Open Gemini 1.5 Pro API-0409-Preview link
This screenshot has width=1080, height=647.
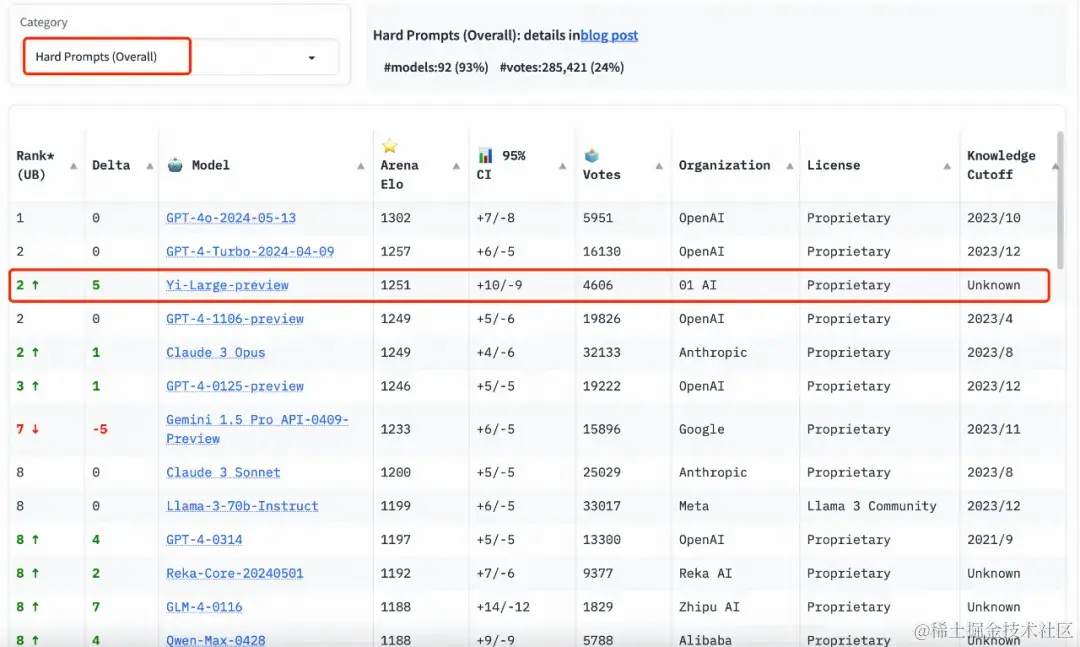pyautogui.click(x=257, y=429)
